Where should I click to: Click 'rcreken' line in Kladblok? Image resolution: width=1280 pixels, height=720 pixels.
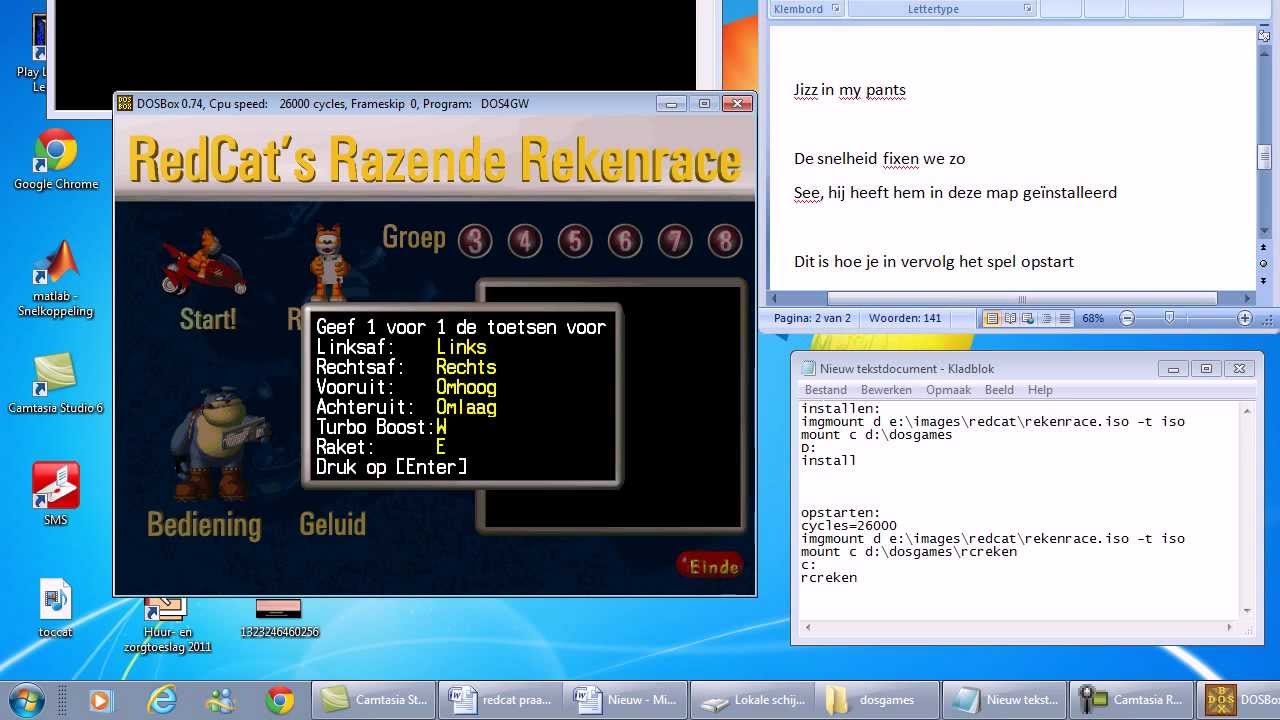[x=829, y=578]
